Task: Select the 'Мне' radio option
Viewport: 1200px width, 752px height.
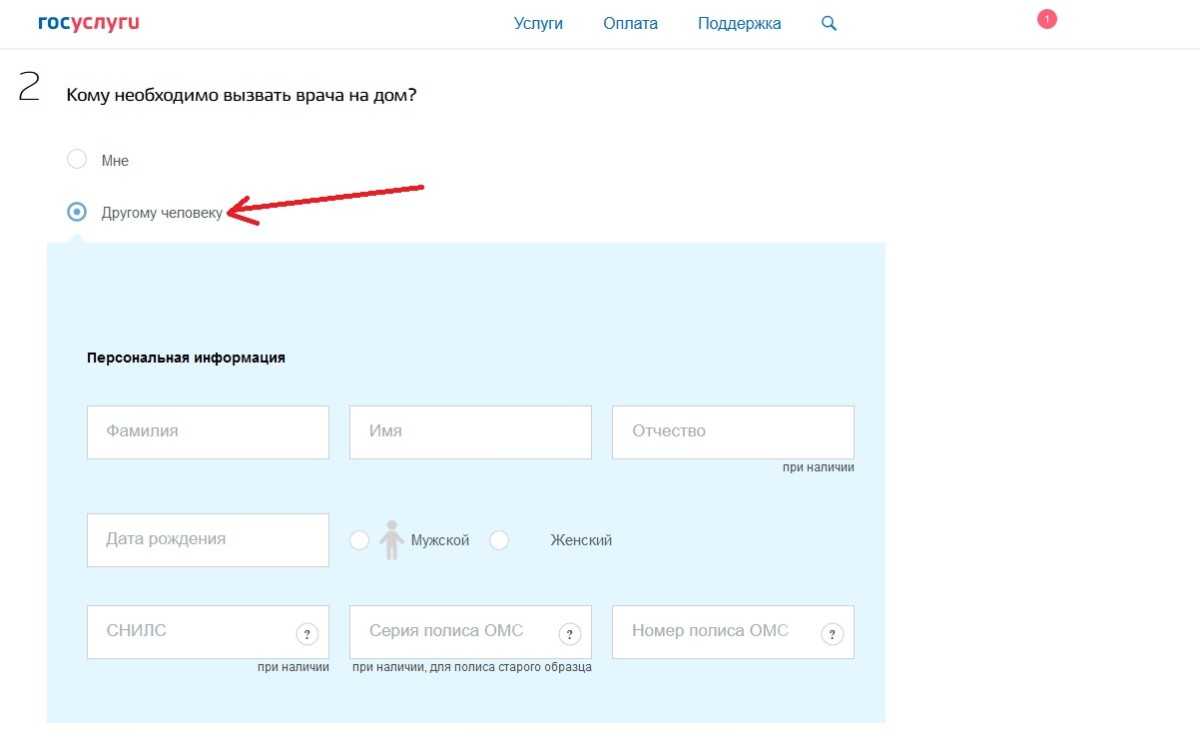Action: click(77, 159)
